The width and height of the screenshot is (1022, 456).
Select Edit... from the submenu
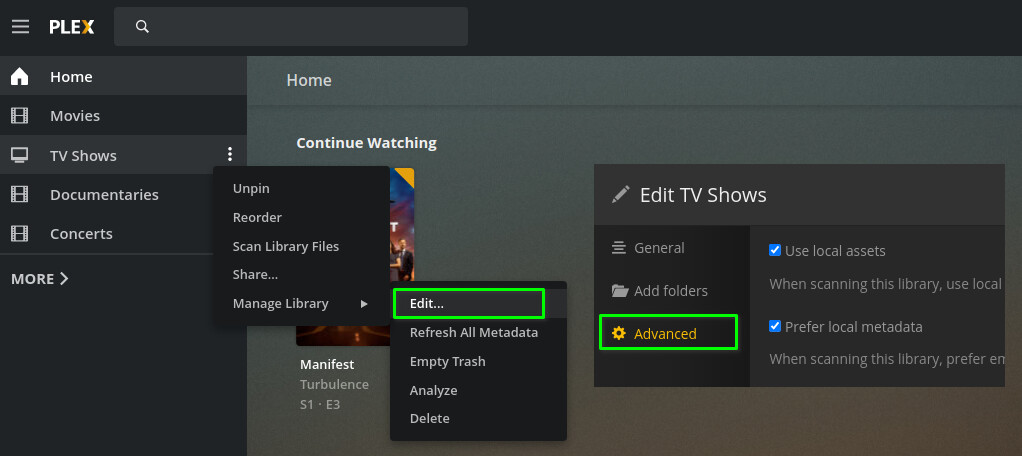[x=427, y=303]
